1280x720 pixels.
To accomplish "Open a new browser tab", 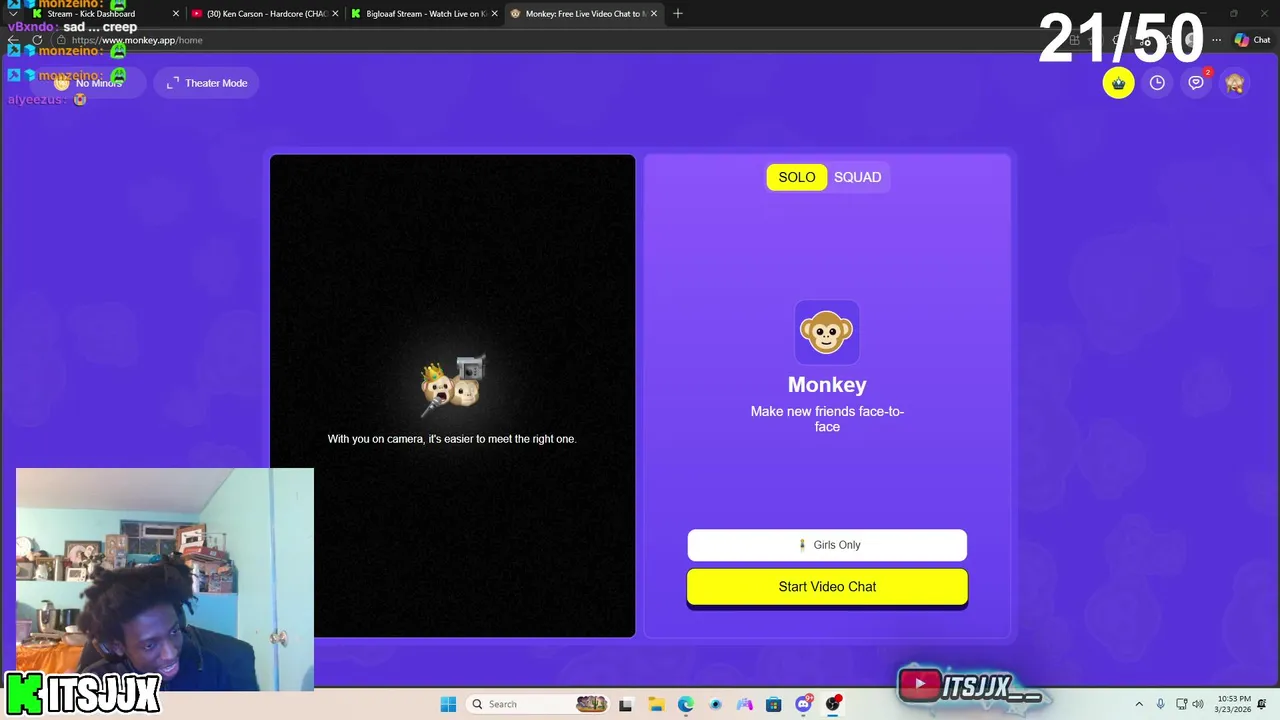I will tap(678, 14).
